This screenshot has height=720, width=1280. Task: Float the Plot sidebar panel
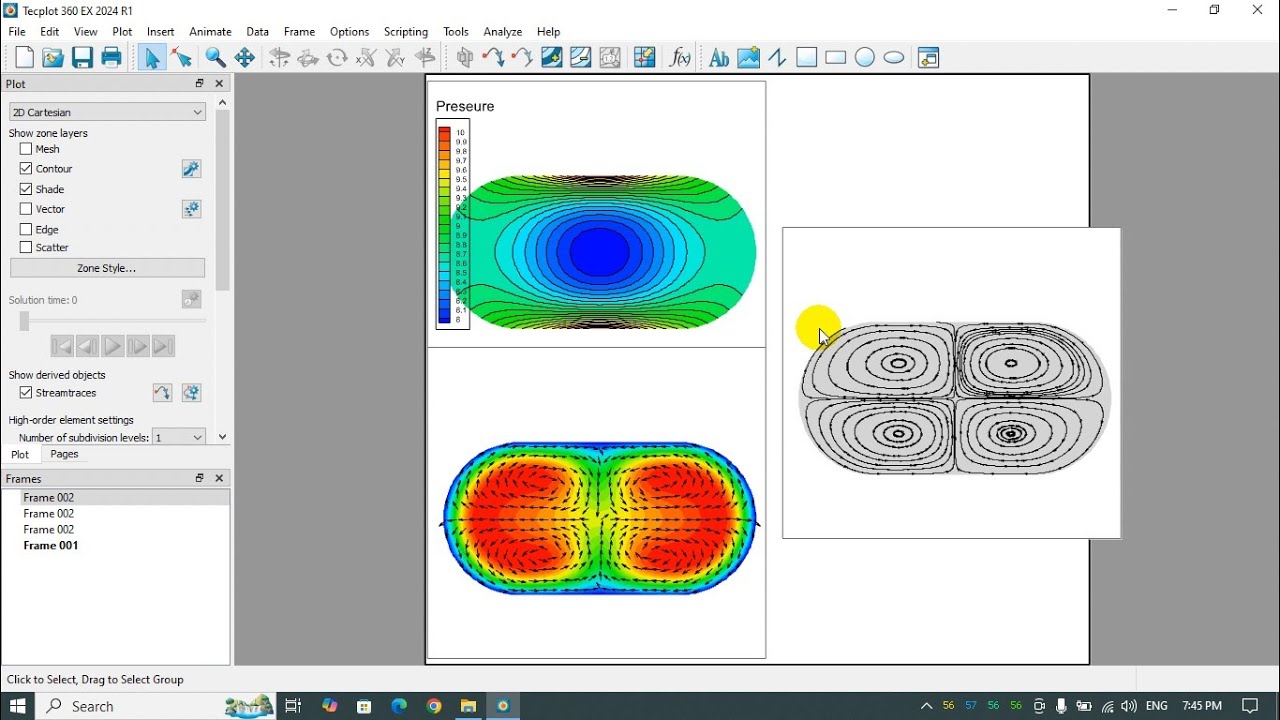tap(199, 84)
